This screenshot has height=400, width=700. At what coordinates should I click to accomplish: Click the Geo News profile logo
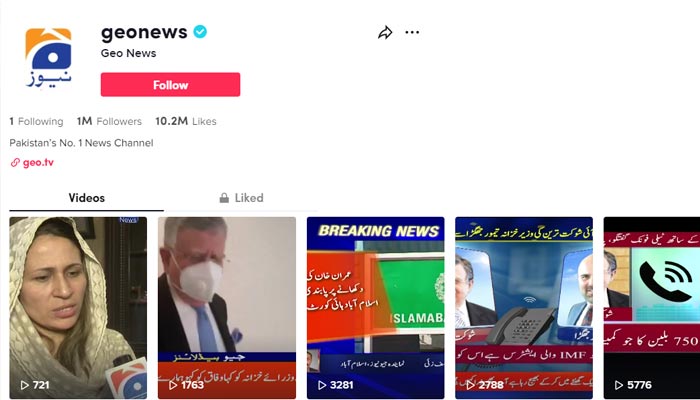coord(48,57)
